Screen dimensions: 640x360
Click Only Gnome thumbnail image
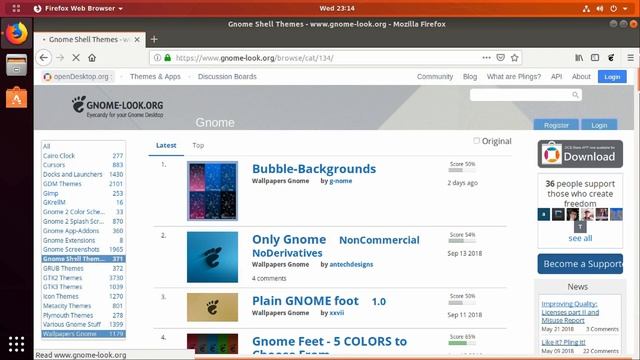coord(212,257)
